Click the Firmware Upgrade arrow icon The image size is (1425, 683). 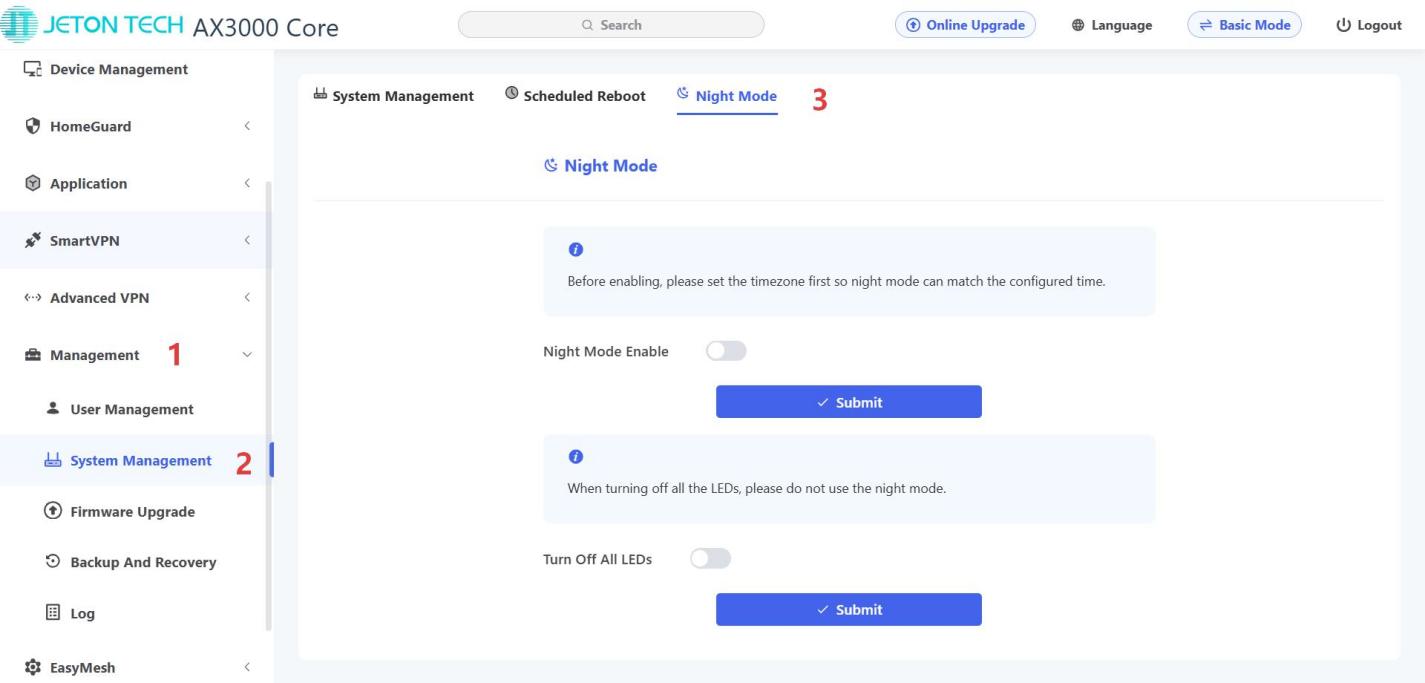pos(52,511)
